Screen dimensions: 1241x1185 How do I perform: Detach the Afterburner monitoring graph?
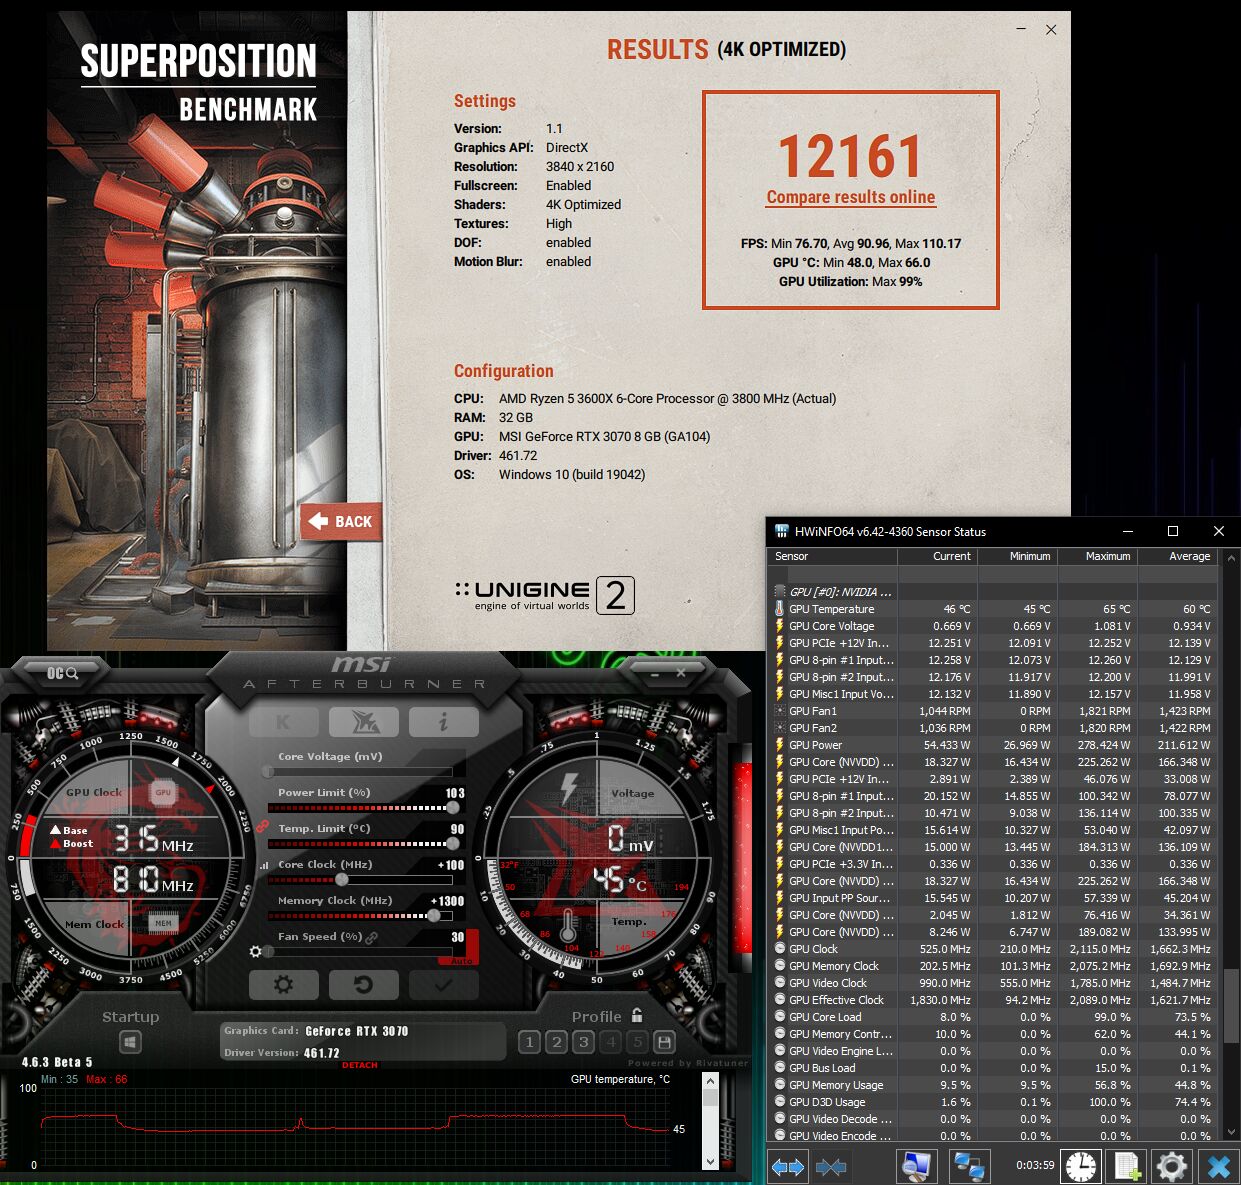pyautogui.click(x=360, y=1065)
